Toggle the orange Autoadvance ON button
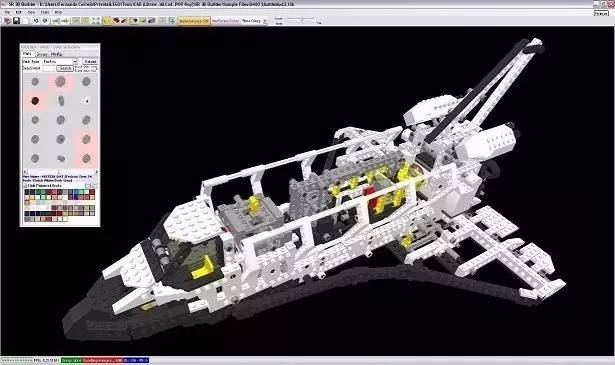The width and height of the screenshot is (615, 365). coord(194,21)
